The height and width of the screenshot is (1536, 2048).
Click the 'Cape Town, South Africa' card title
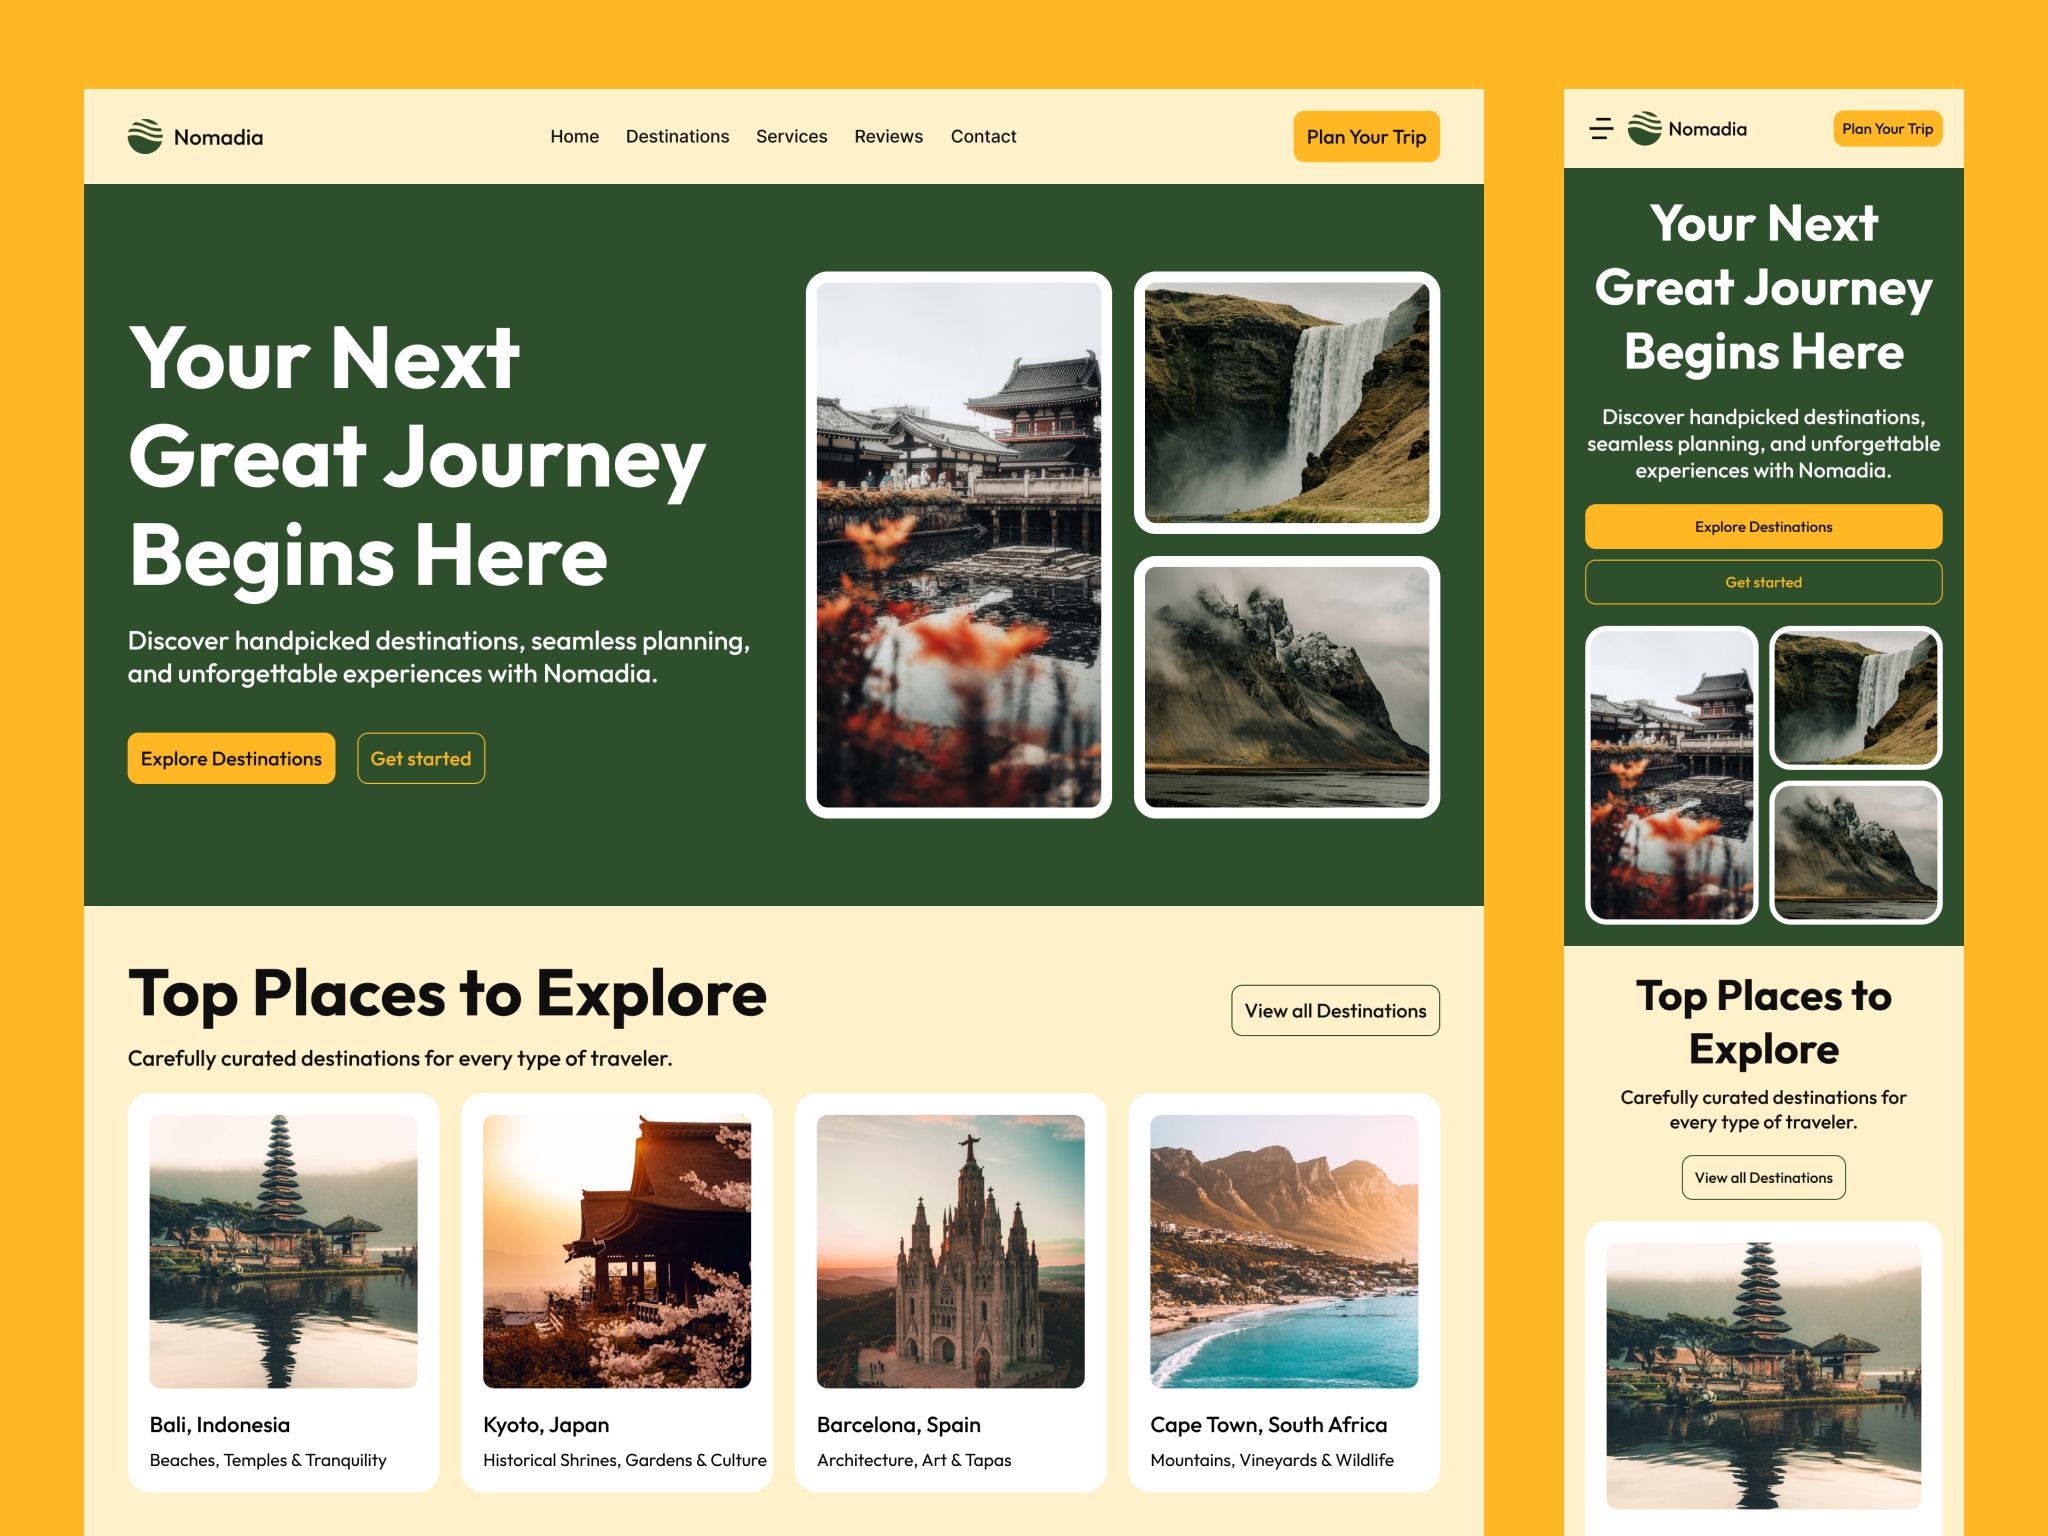coord(1269,1425)
